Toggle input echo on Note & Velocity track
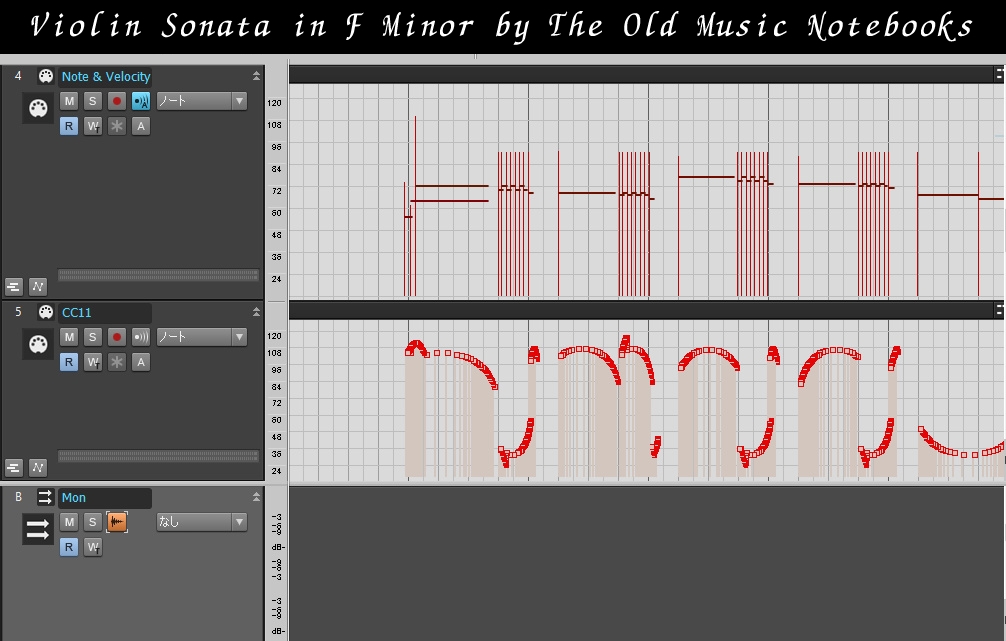The width and height of the screenshot is (1006, 641). (141, 101)
